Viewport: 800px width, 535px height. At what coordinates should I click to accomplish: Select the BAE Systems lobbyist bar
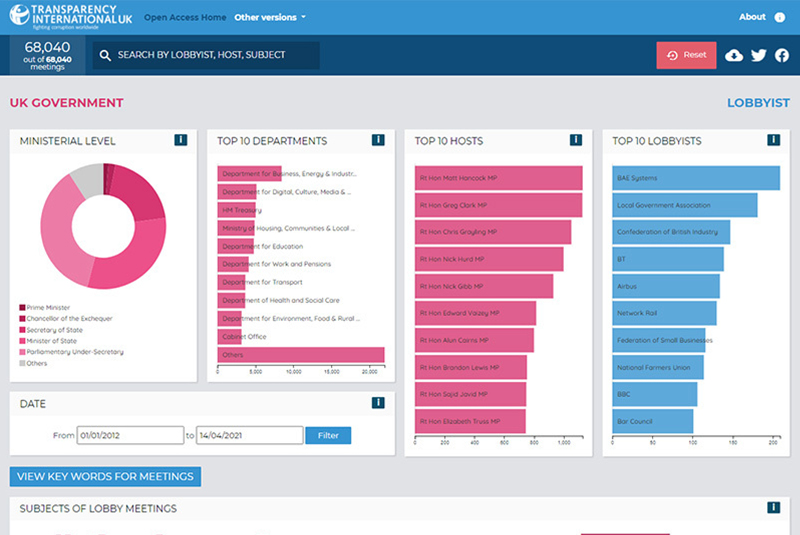[696, 178]
